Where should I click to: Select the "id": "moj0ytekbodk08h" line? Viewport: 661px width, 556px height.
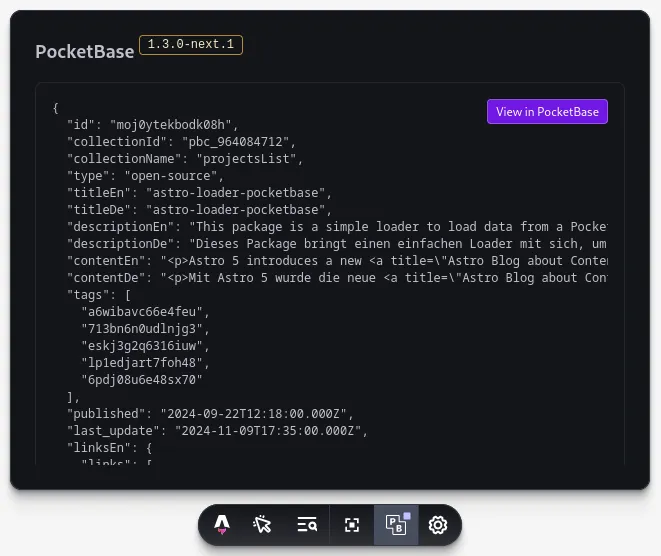153,125
